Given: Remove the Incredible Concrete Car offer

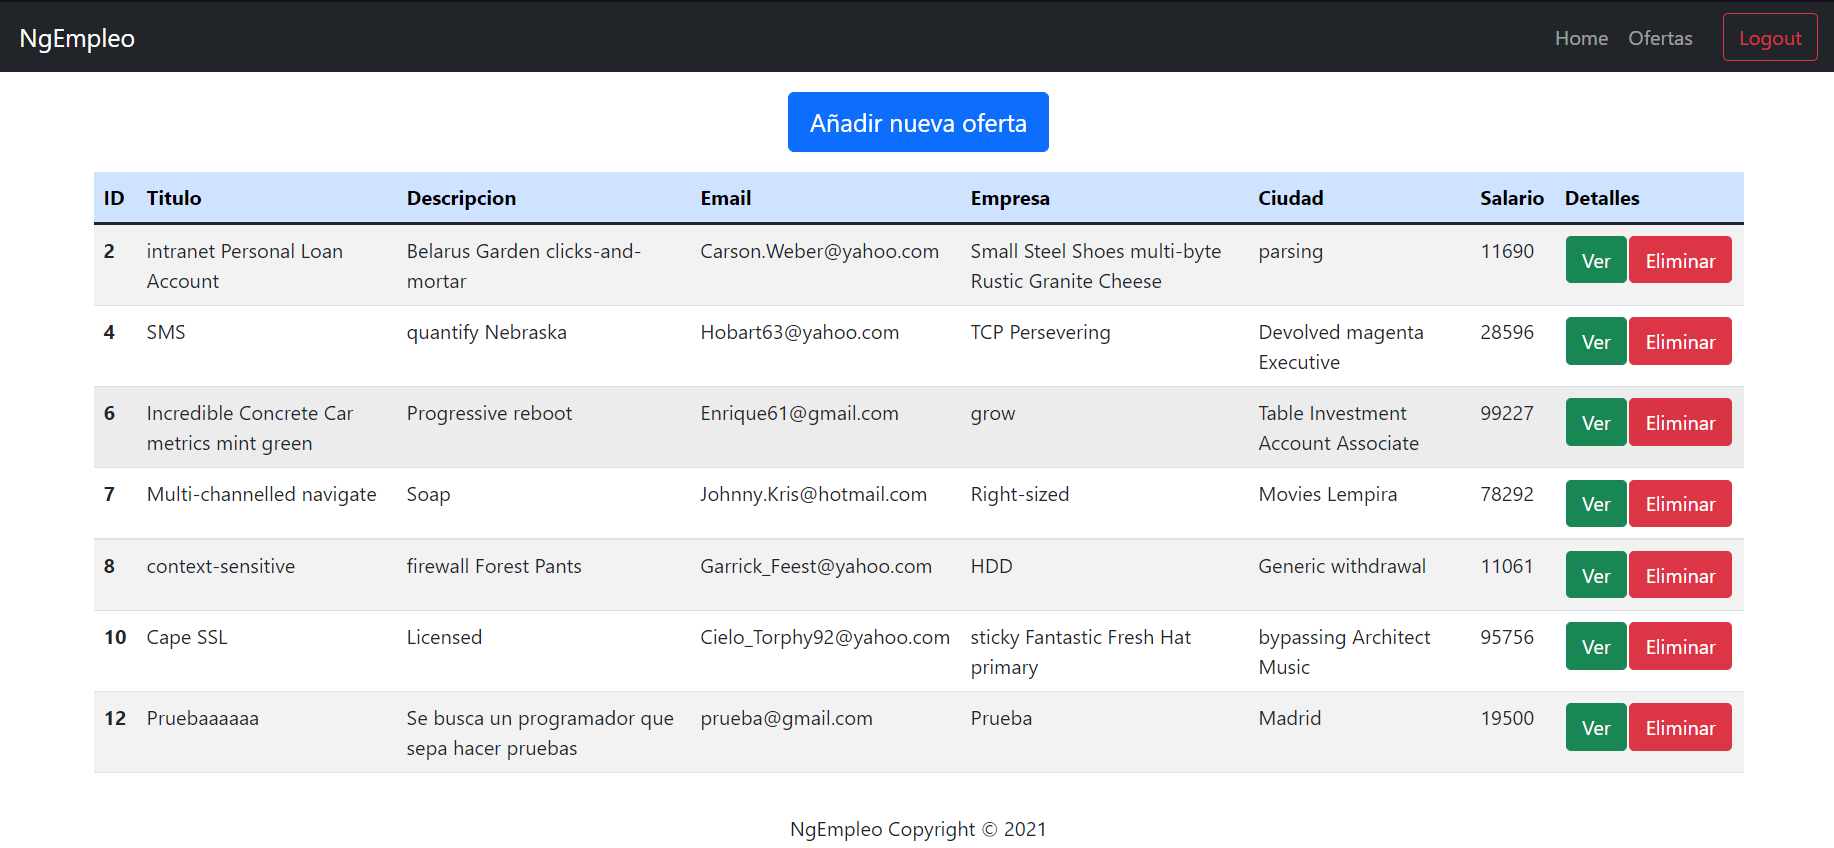Looking at the screenshot, I should click(x=1679, y=422).
